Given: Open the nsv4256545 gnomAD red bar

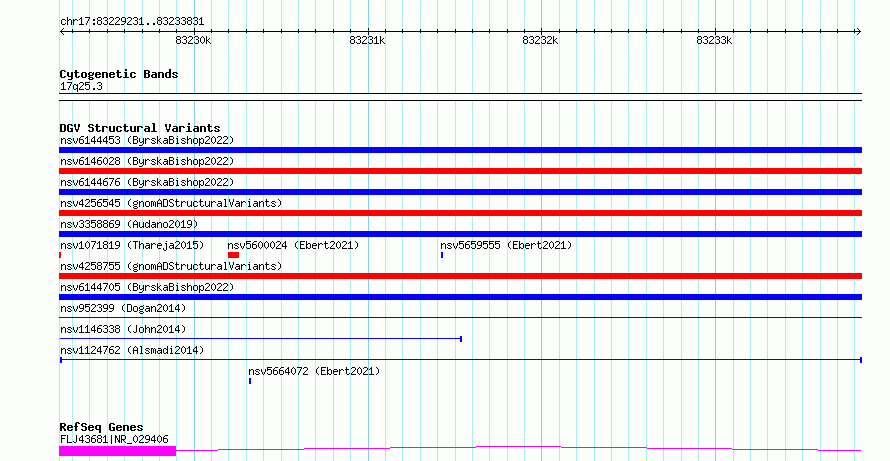Looking at the screenshot, I should click(x=460, y=213).
